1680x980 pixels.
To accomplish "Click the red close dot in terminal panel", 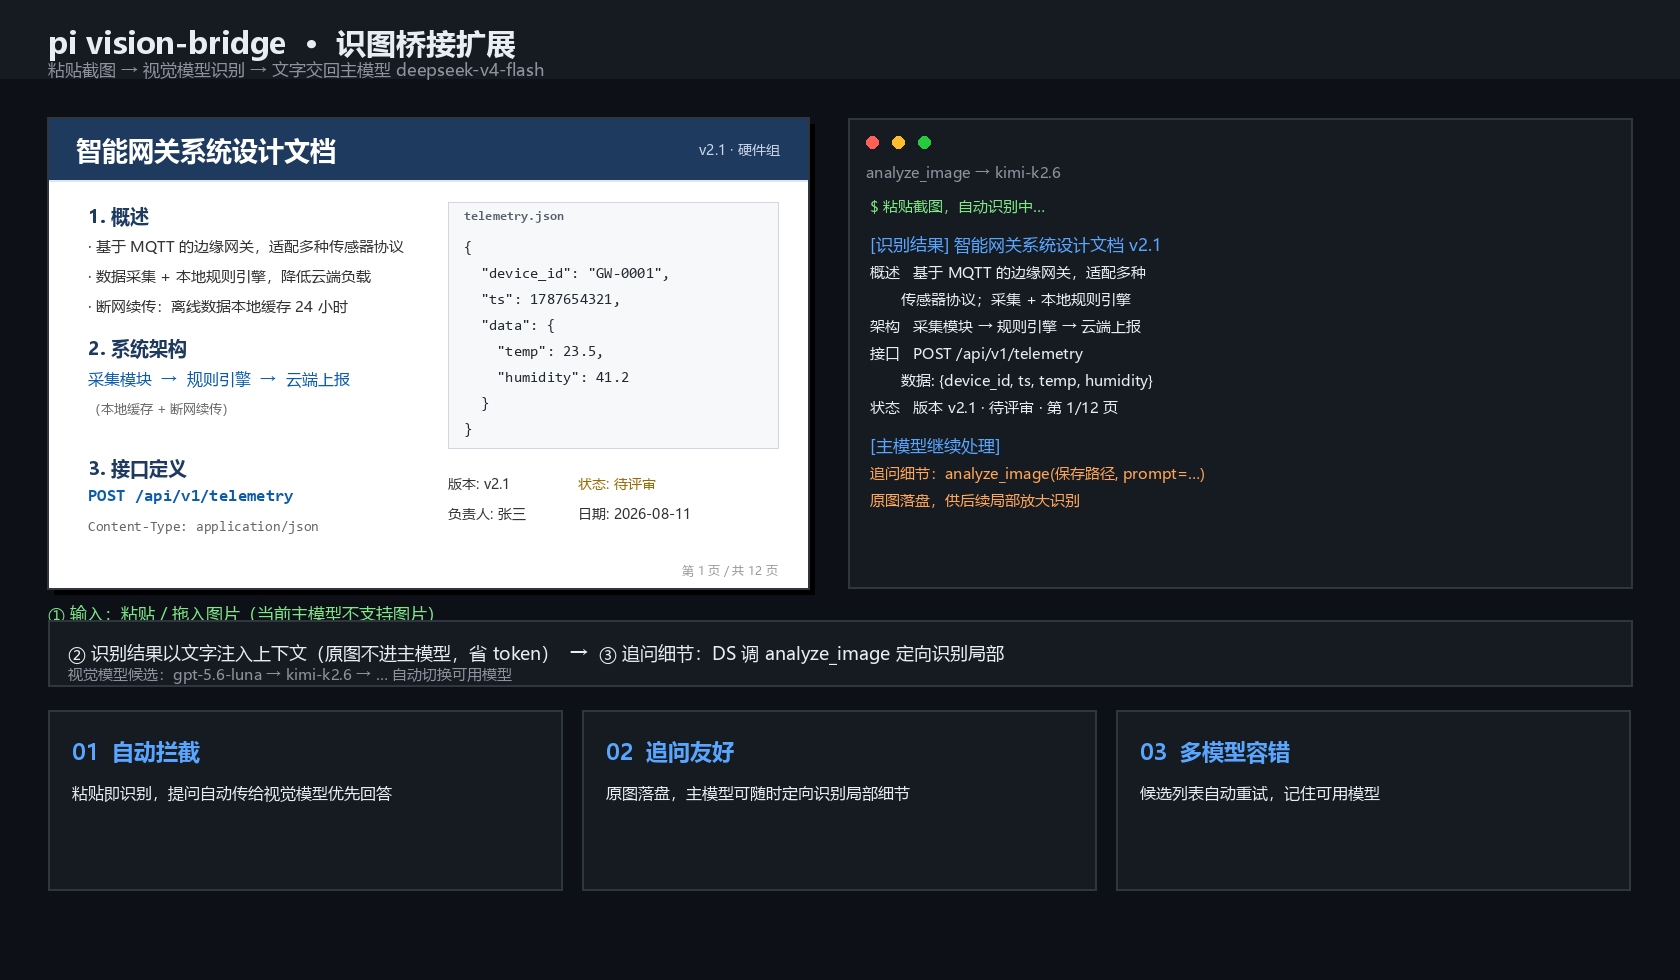I will [x=872, y=143].
